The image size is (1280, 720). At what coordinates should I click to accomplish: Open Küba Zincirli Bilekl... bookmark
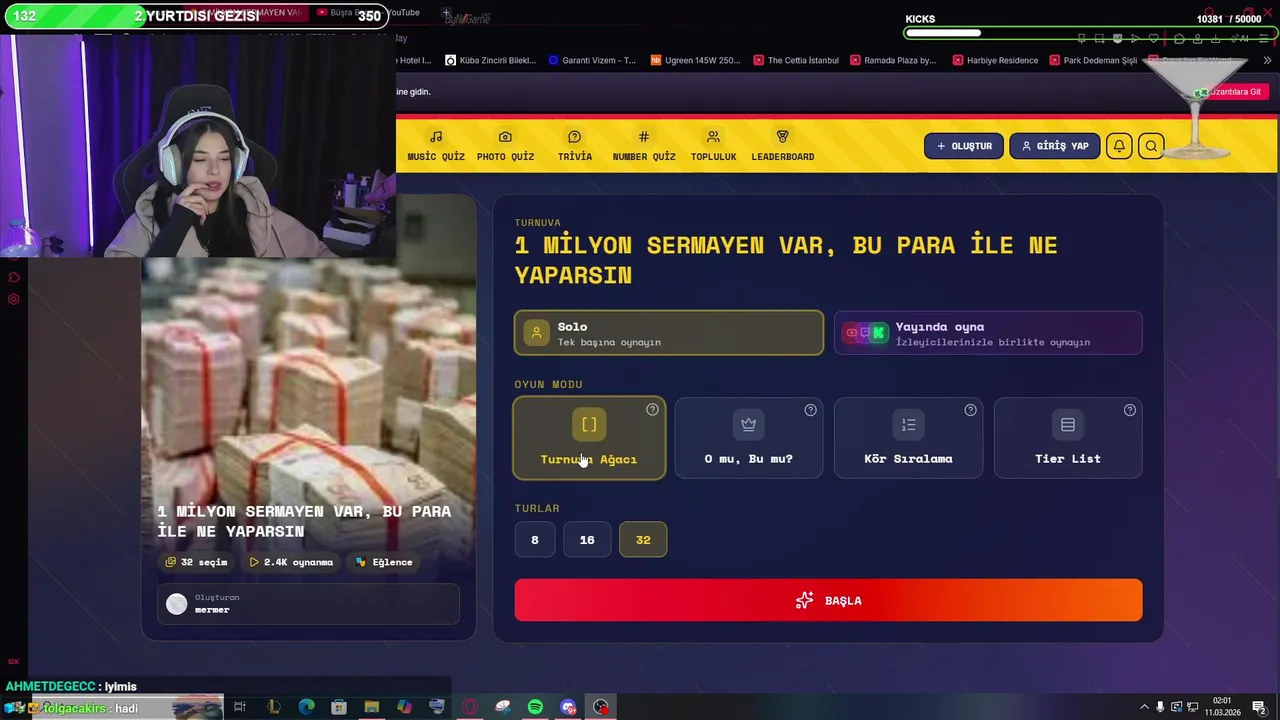click(491, 60)
